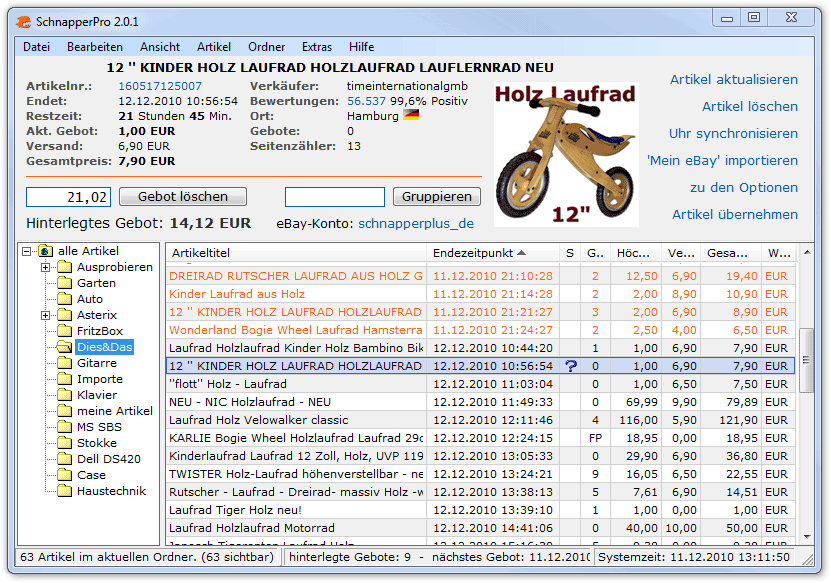Click the bid amount field showing 21,02
831x583 pixels.
pos(68,197)
